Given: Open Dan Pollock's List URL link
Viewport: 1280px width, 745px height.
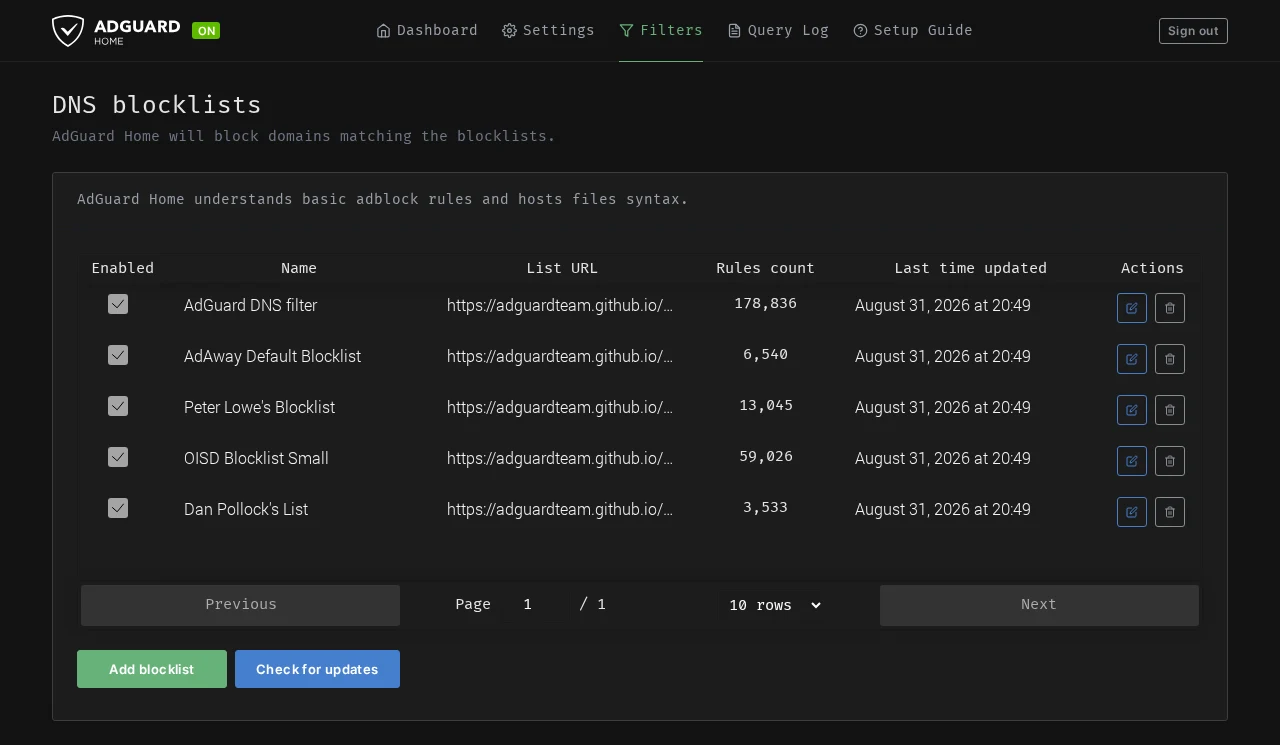Looking at the screenshot, I should (560, 509).
